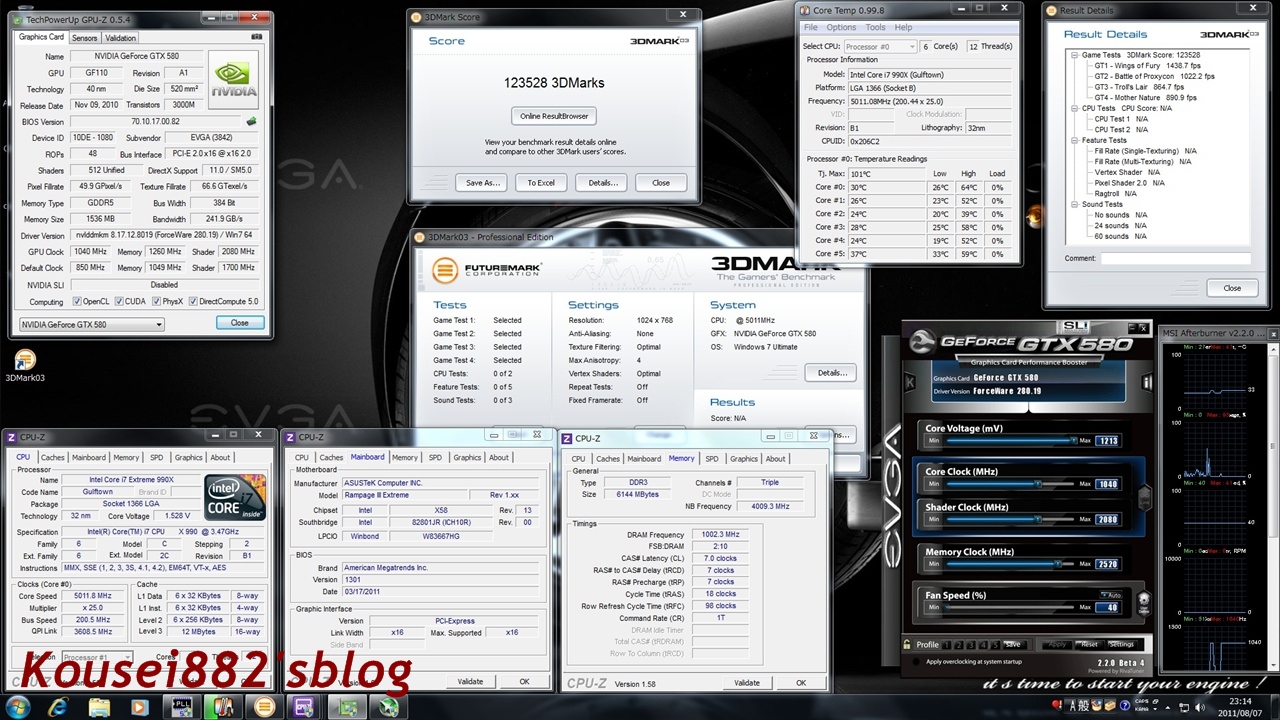The height and width of the screenshot is (720, 1280).
Task: Toggle the CUDA checkbox in GPU-Z
Action: 119,301
